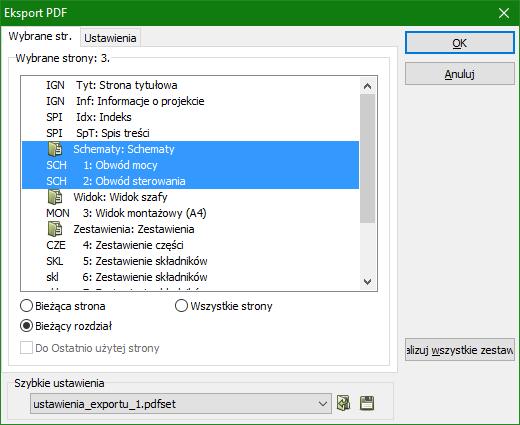This screenshot has width=520, height=425.
Task: Switch to the Ustawienia tab
Action: click(x=110, y=38)
